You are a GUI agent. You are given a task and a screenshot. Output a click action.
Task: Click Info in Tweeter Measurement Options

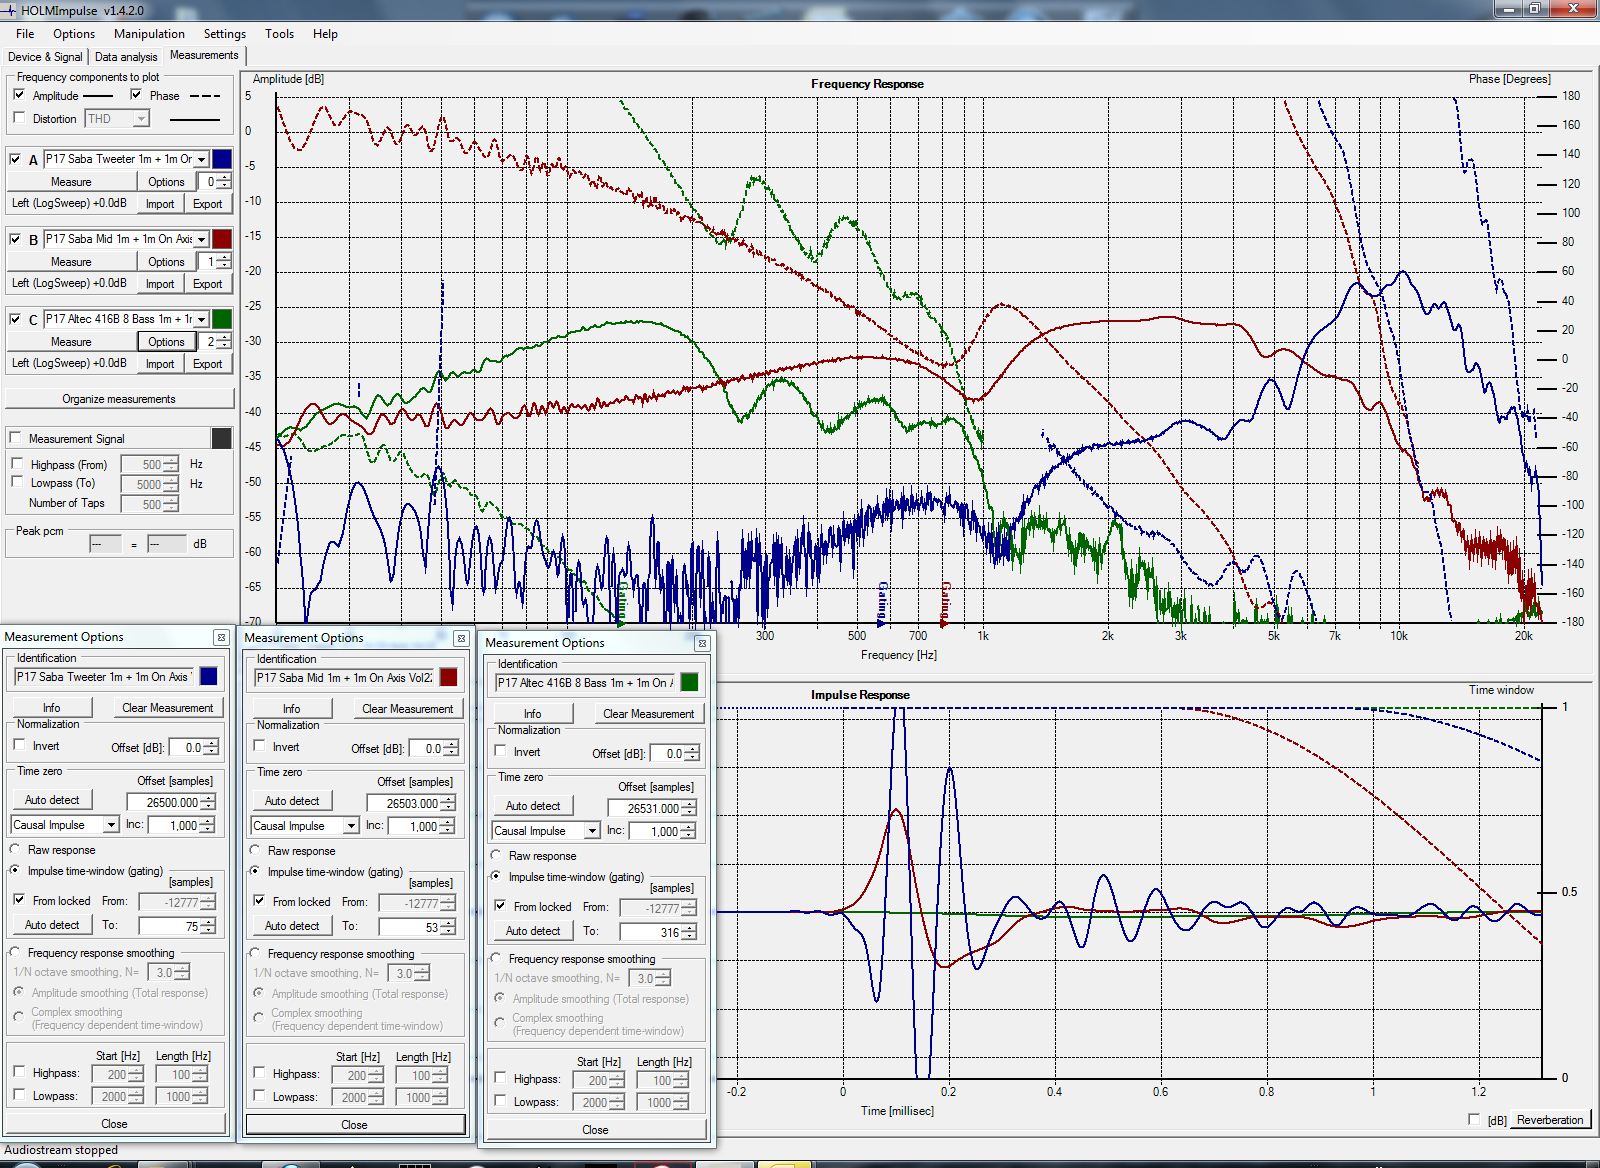(x=51, y=708)
